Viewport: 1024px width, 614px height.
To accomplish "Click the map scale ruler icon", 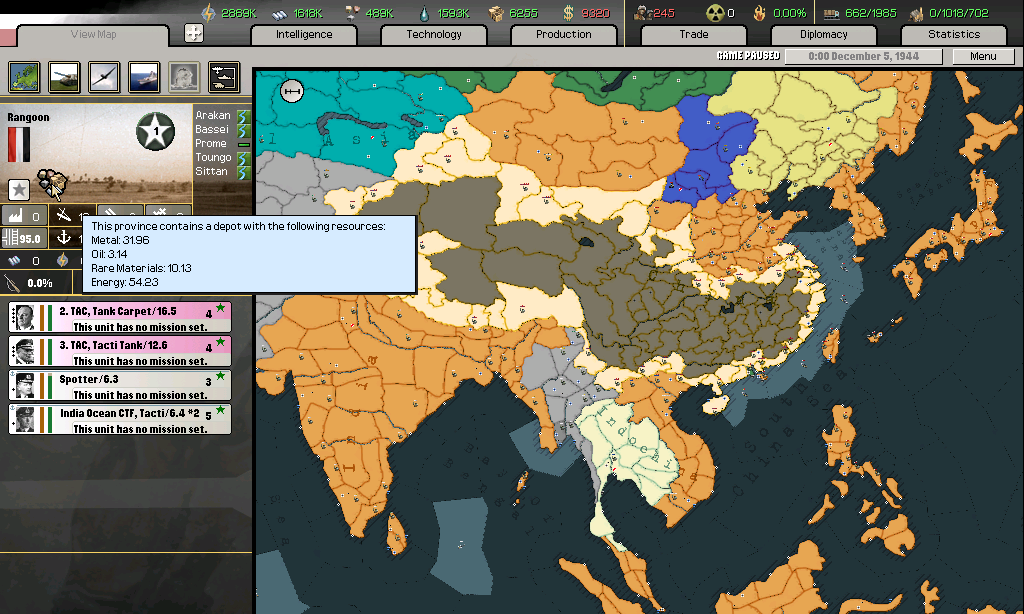I will 292,91.
